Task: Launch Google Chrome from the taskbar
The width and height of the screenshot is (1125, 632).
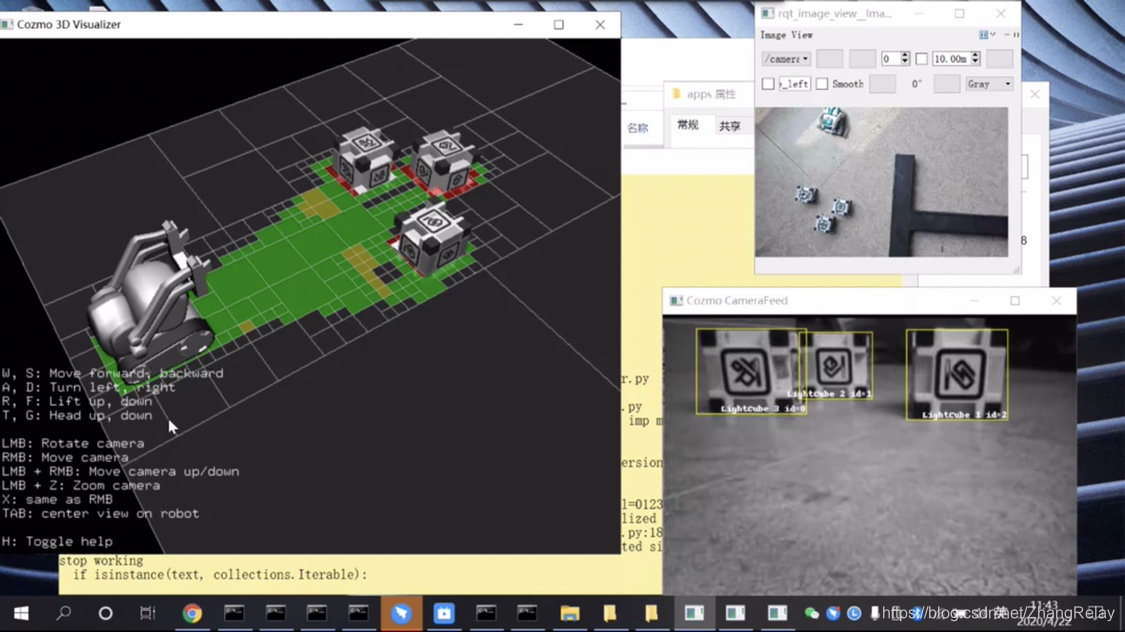Action: click(192, 613)
